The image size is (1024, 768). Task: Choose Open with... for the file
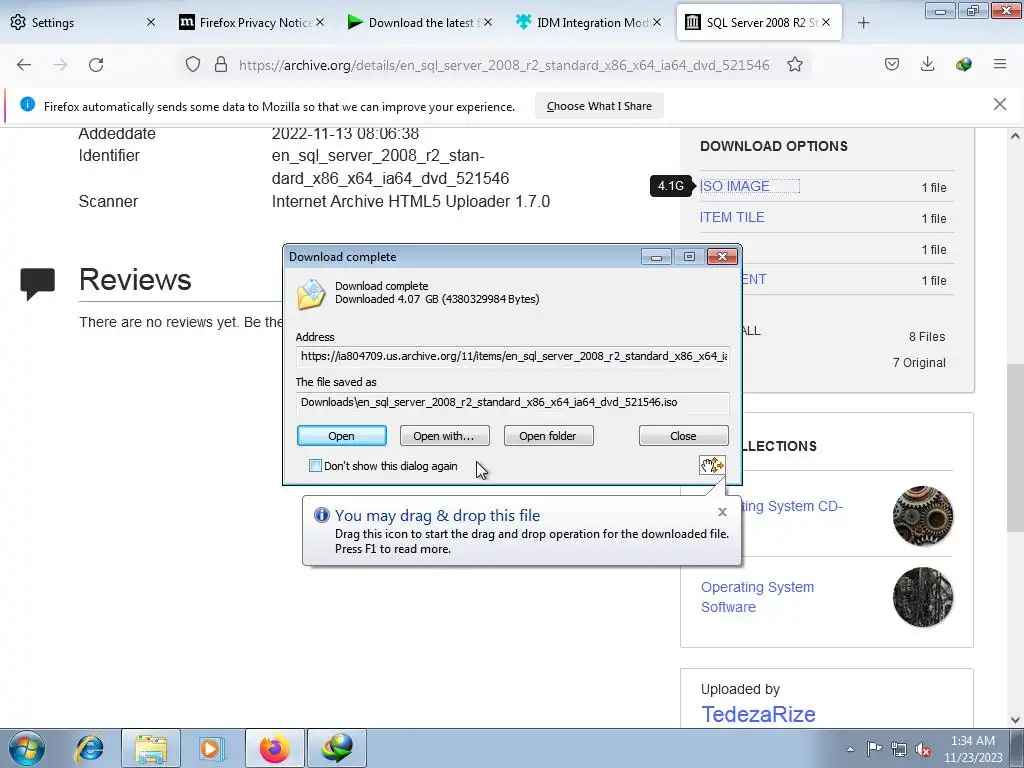444,436
